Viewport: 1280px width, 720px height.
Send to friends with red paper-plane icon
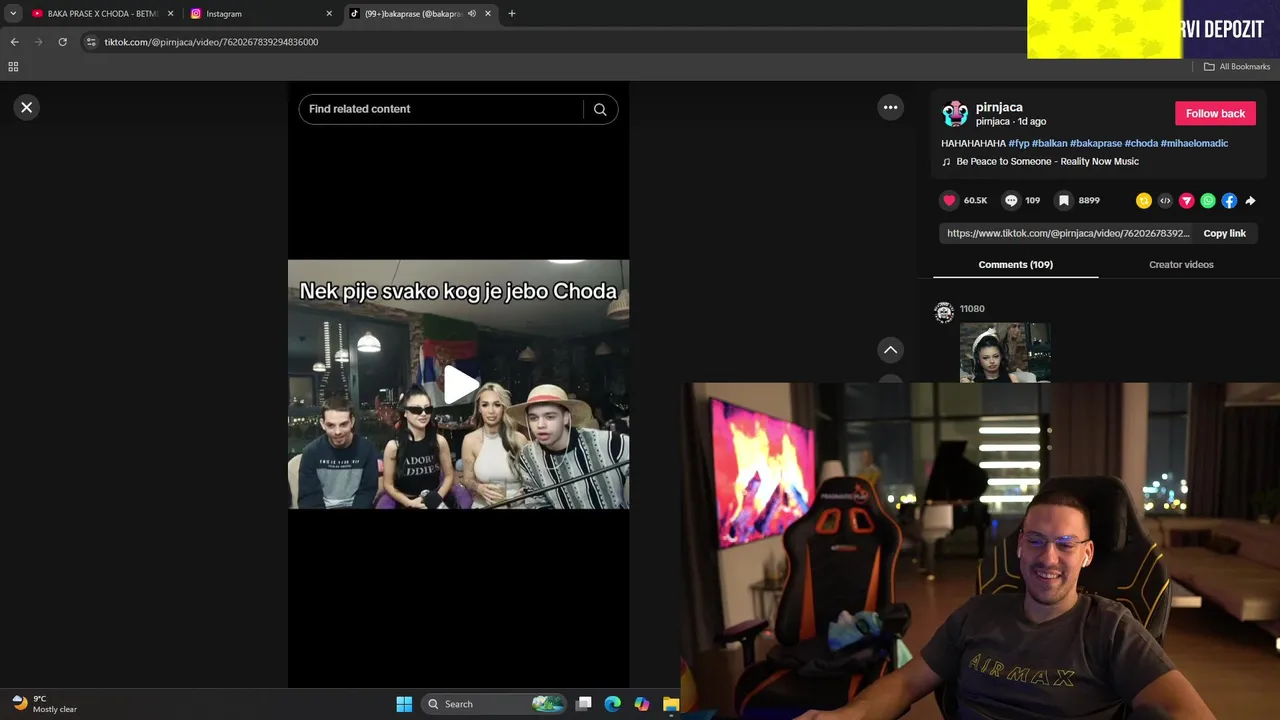(1187, 201)
